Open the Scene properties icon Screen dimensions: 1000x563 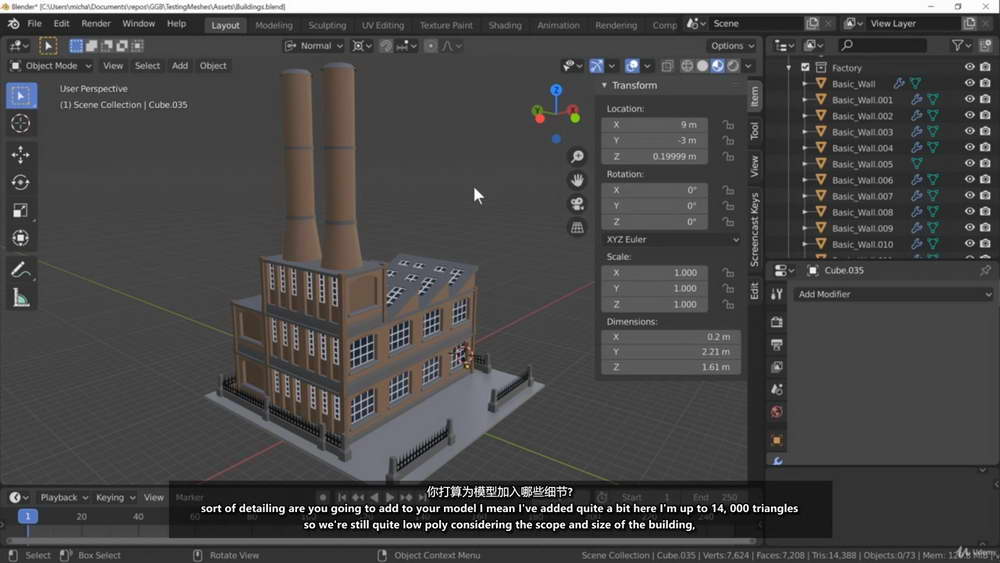point(777,390)
